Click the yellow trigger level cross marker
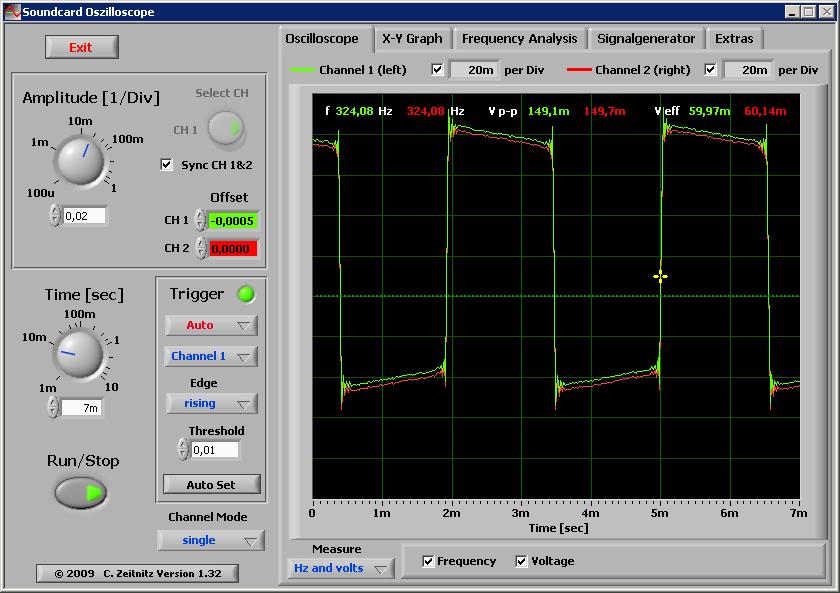Viewport: 840px width, 593px height. coord(660,276)
